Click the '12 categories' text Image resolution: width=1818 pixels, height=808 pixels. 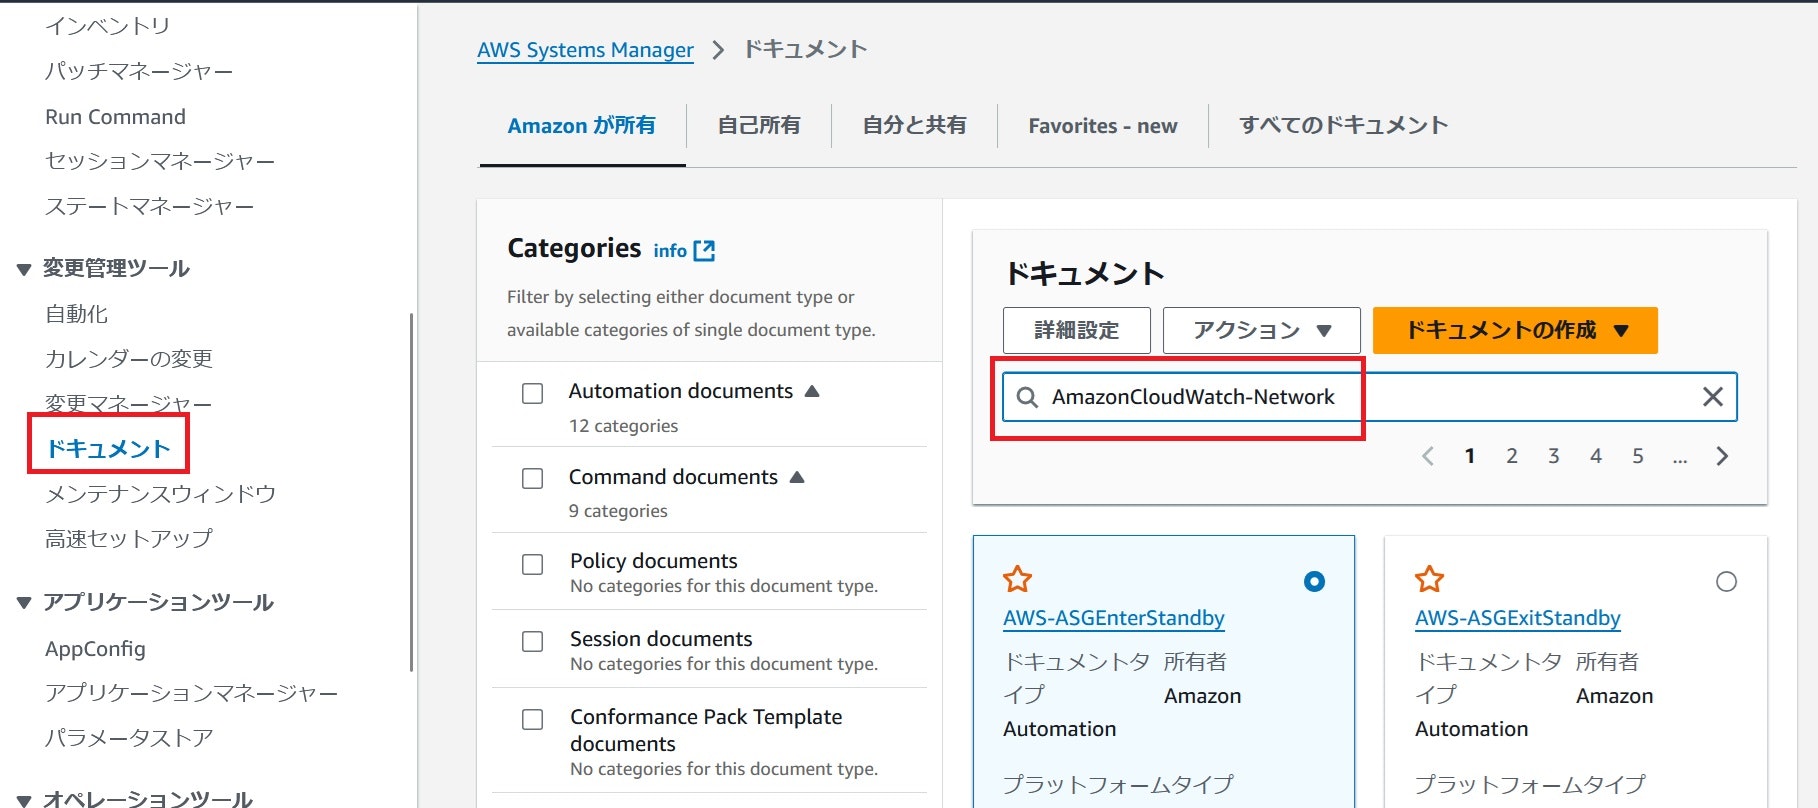(623, 426)
